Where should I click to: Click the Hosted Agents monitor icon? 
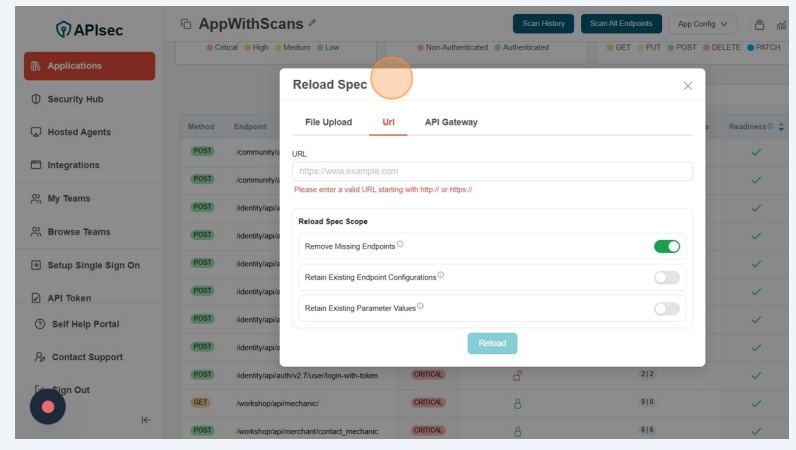click(x=36, y=132)
